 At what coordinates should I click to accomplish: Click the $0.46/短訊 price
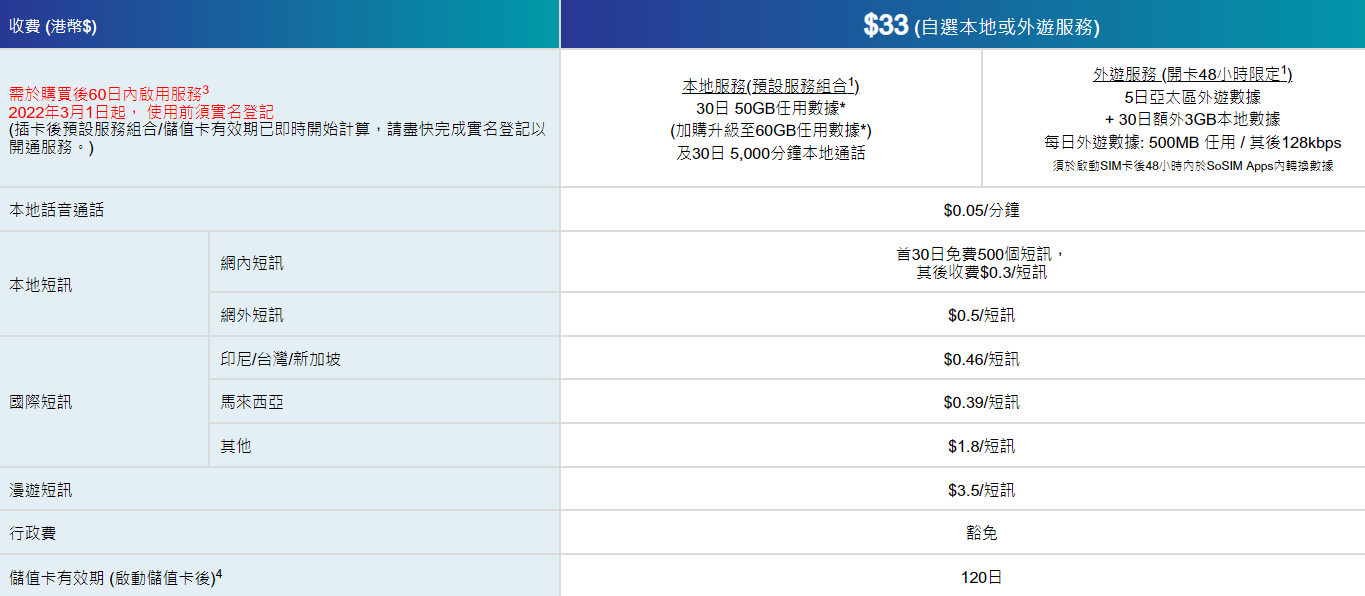[x=981, y=359]
